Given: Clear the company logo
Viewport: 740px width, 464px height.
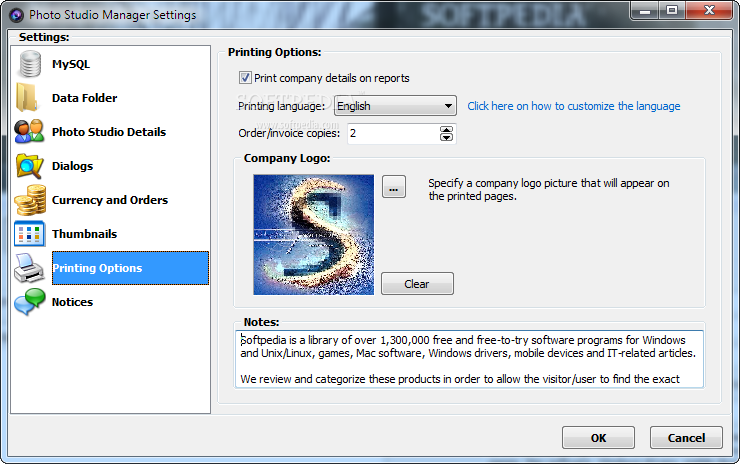Looking at the screenshot, I should pos(417,284).
